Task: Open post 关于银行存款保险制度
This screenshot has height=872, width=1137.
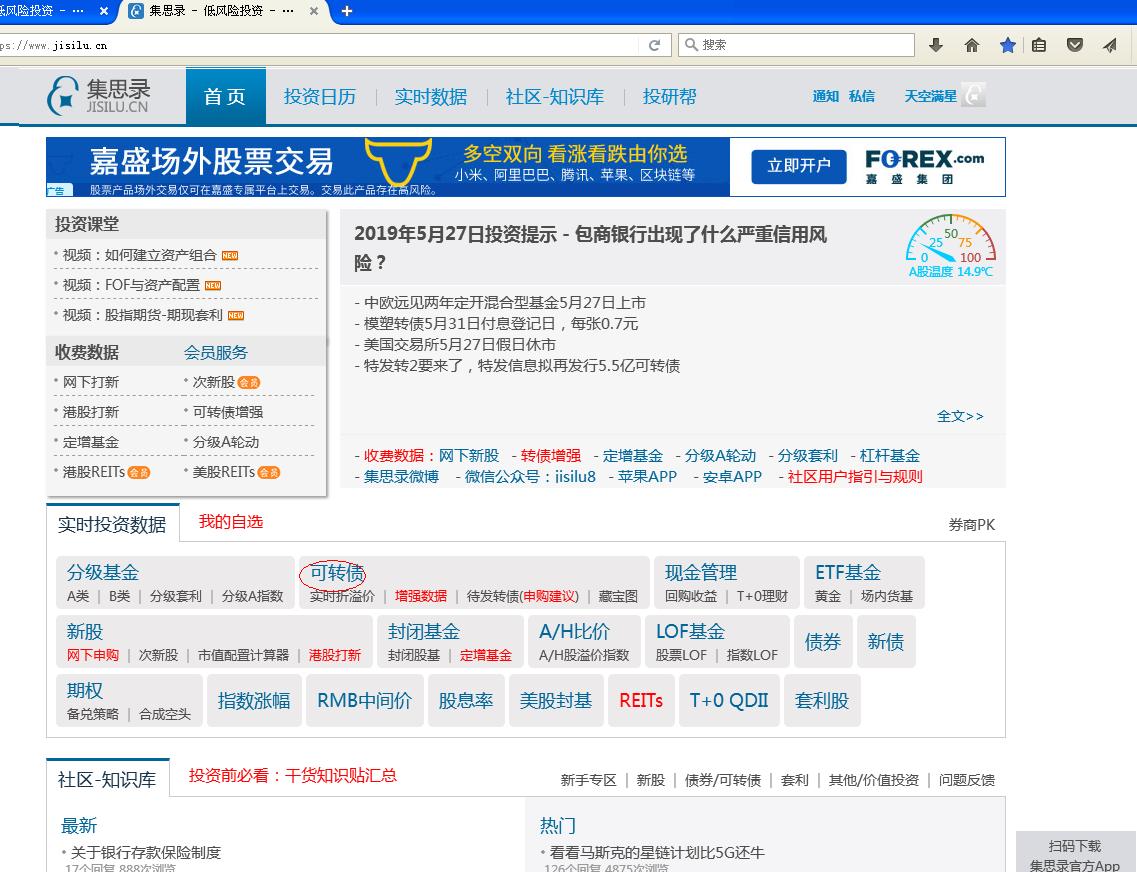Action: click(x=146, y=852)
